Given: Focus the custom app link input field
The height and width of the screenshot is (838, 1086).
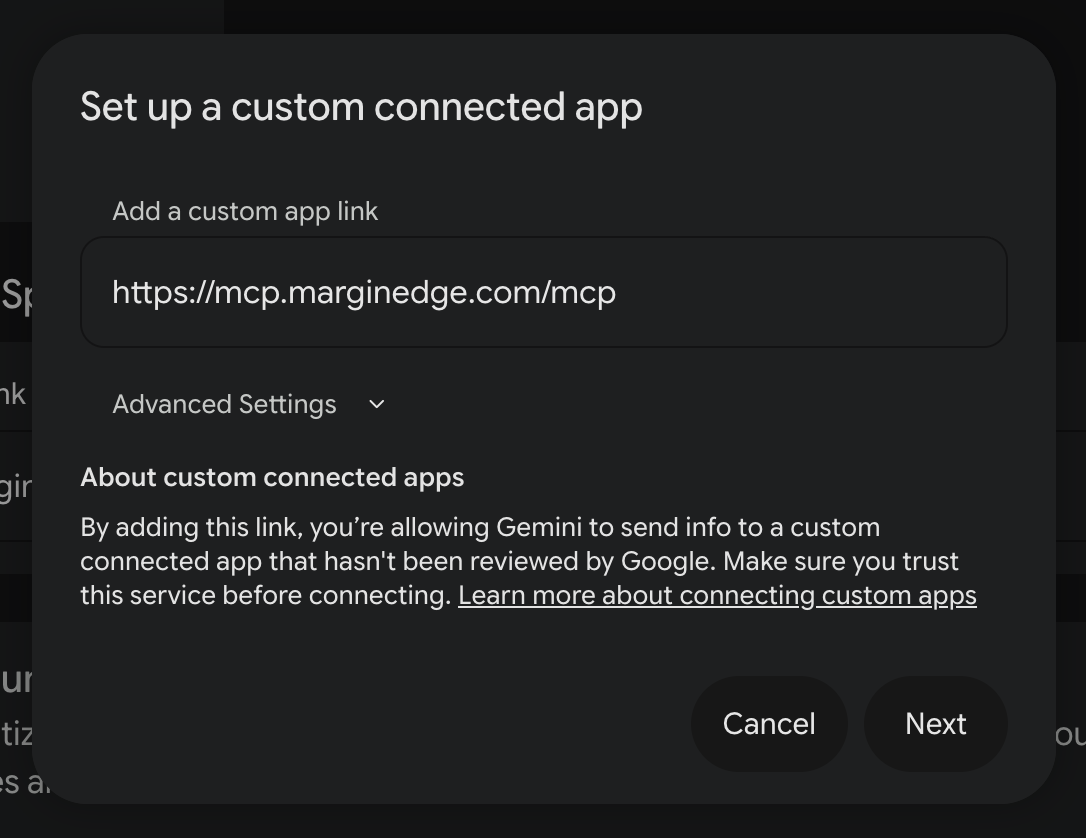Looking at the screenshot, I should point(544,292).
